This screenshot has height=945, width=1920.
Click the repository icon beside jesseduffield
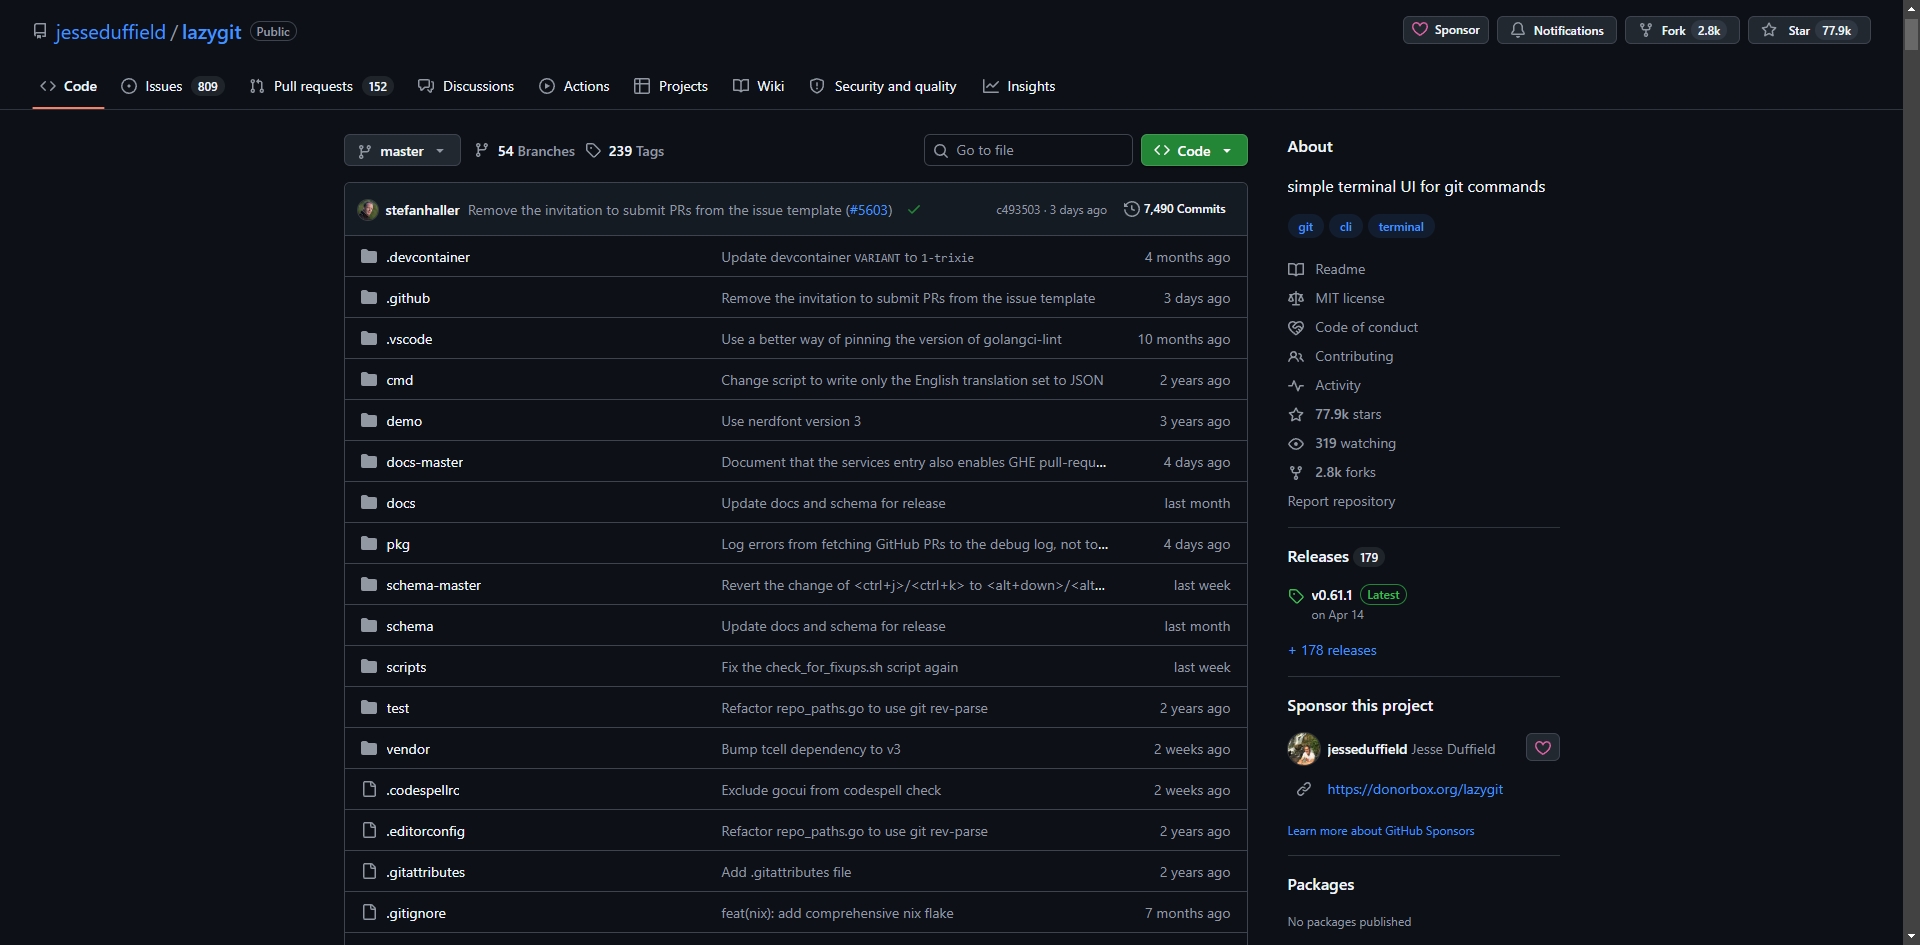pos(40,31)
